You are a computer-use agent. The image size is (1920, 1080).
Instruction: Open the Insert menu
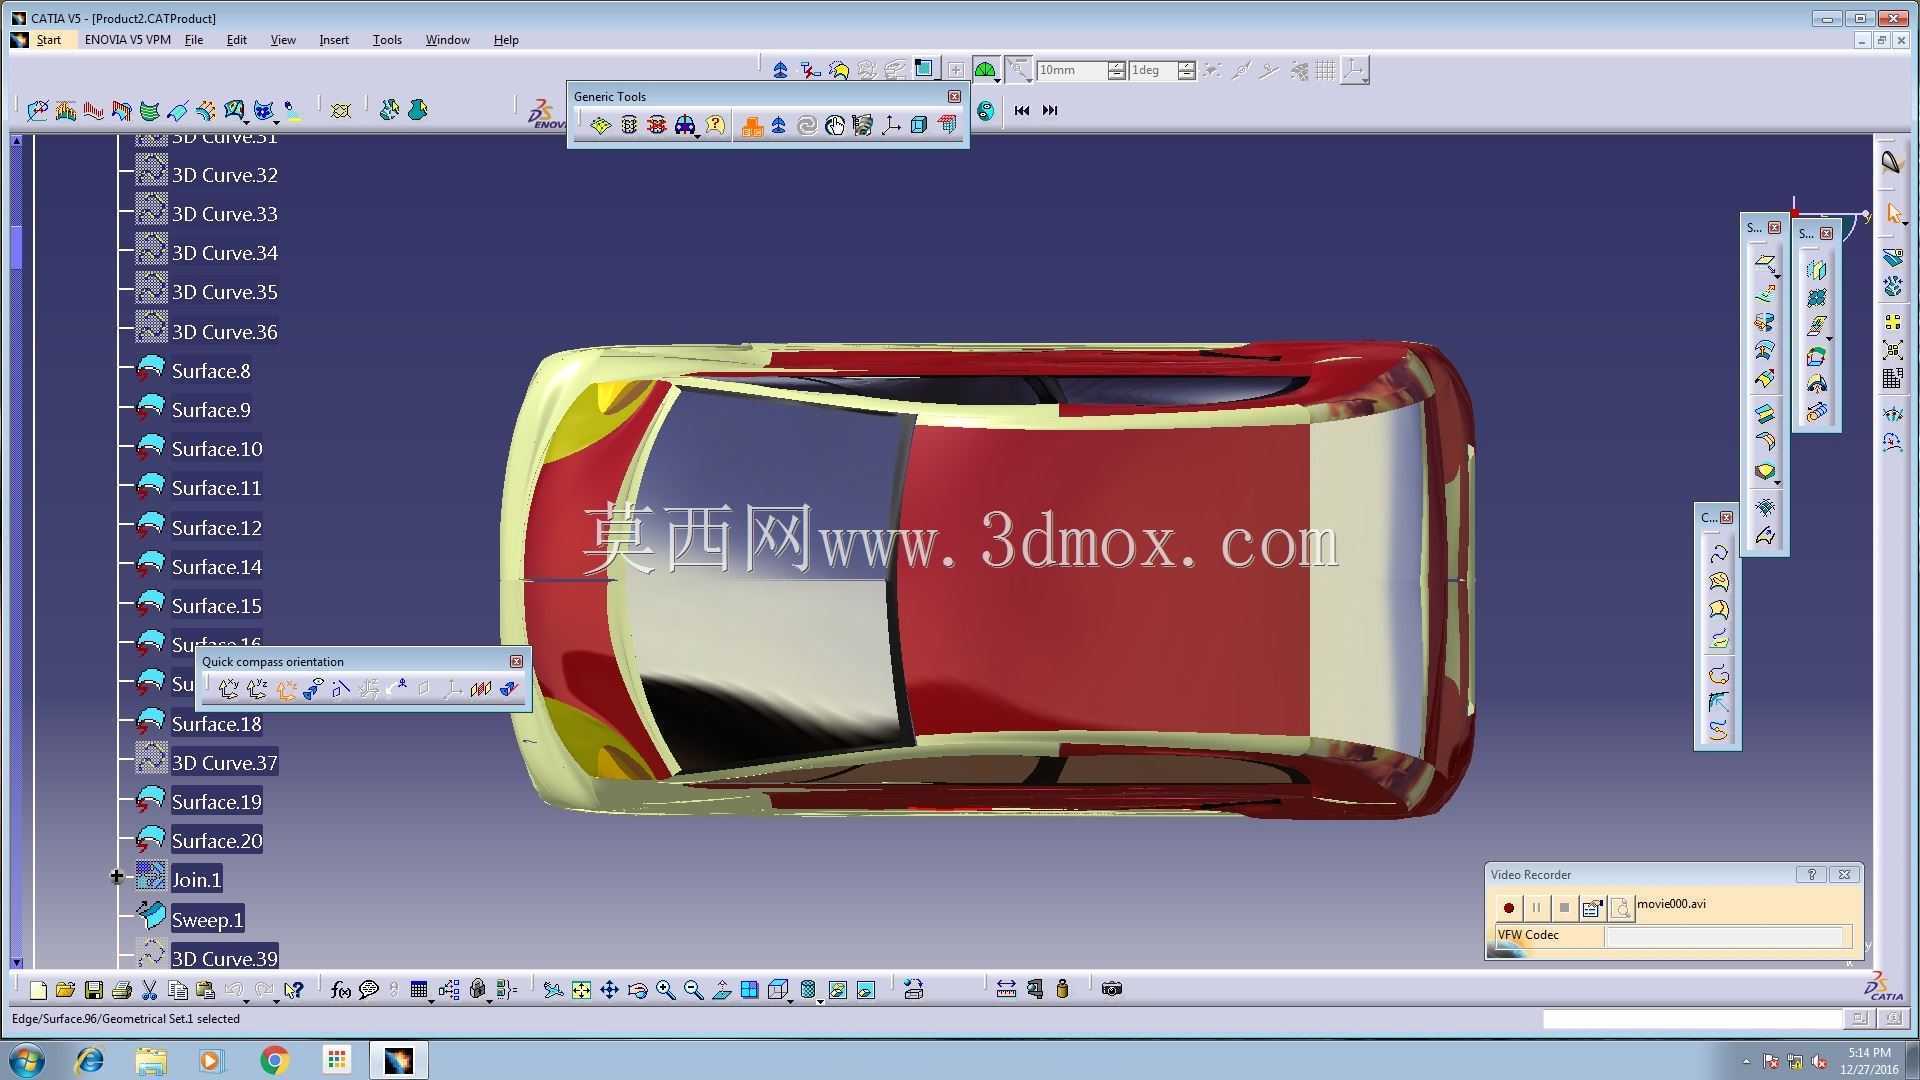(x=334, y=40)
